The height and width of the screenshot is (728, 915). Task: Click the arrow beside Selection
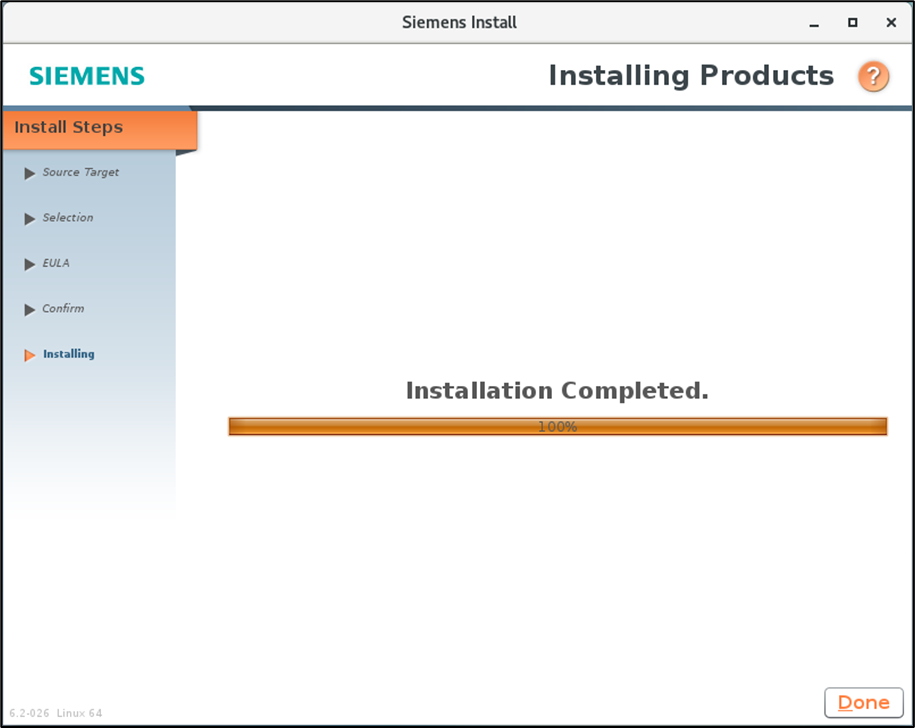point(30,219)
